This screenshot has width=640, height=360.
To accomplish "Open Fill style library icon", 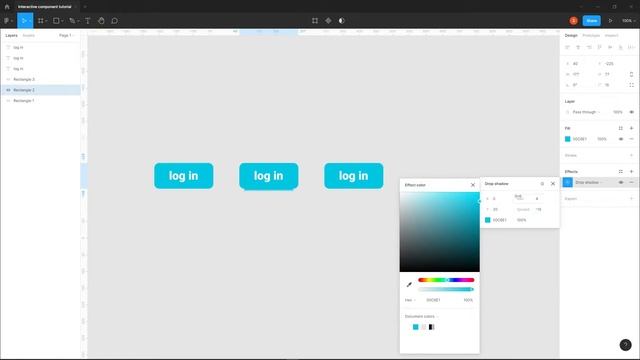I will (621, 128).
